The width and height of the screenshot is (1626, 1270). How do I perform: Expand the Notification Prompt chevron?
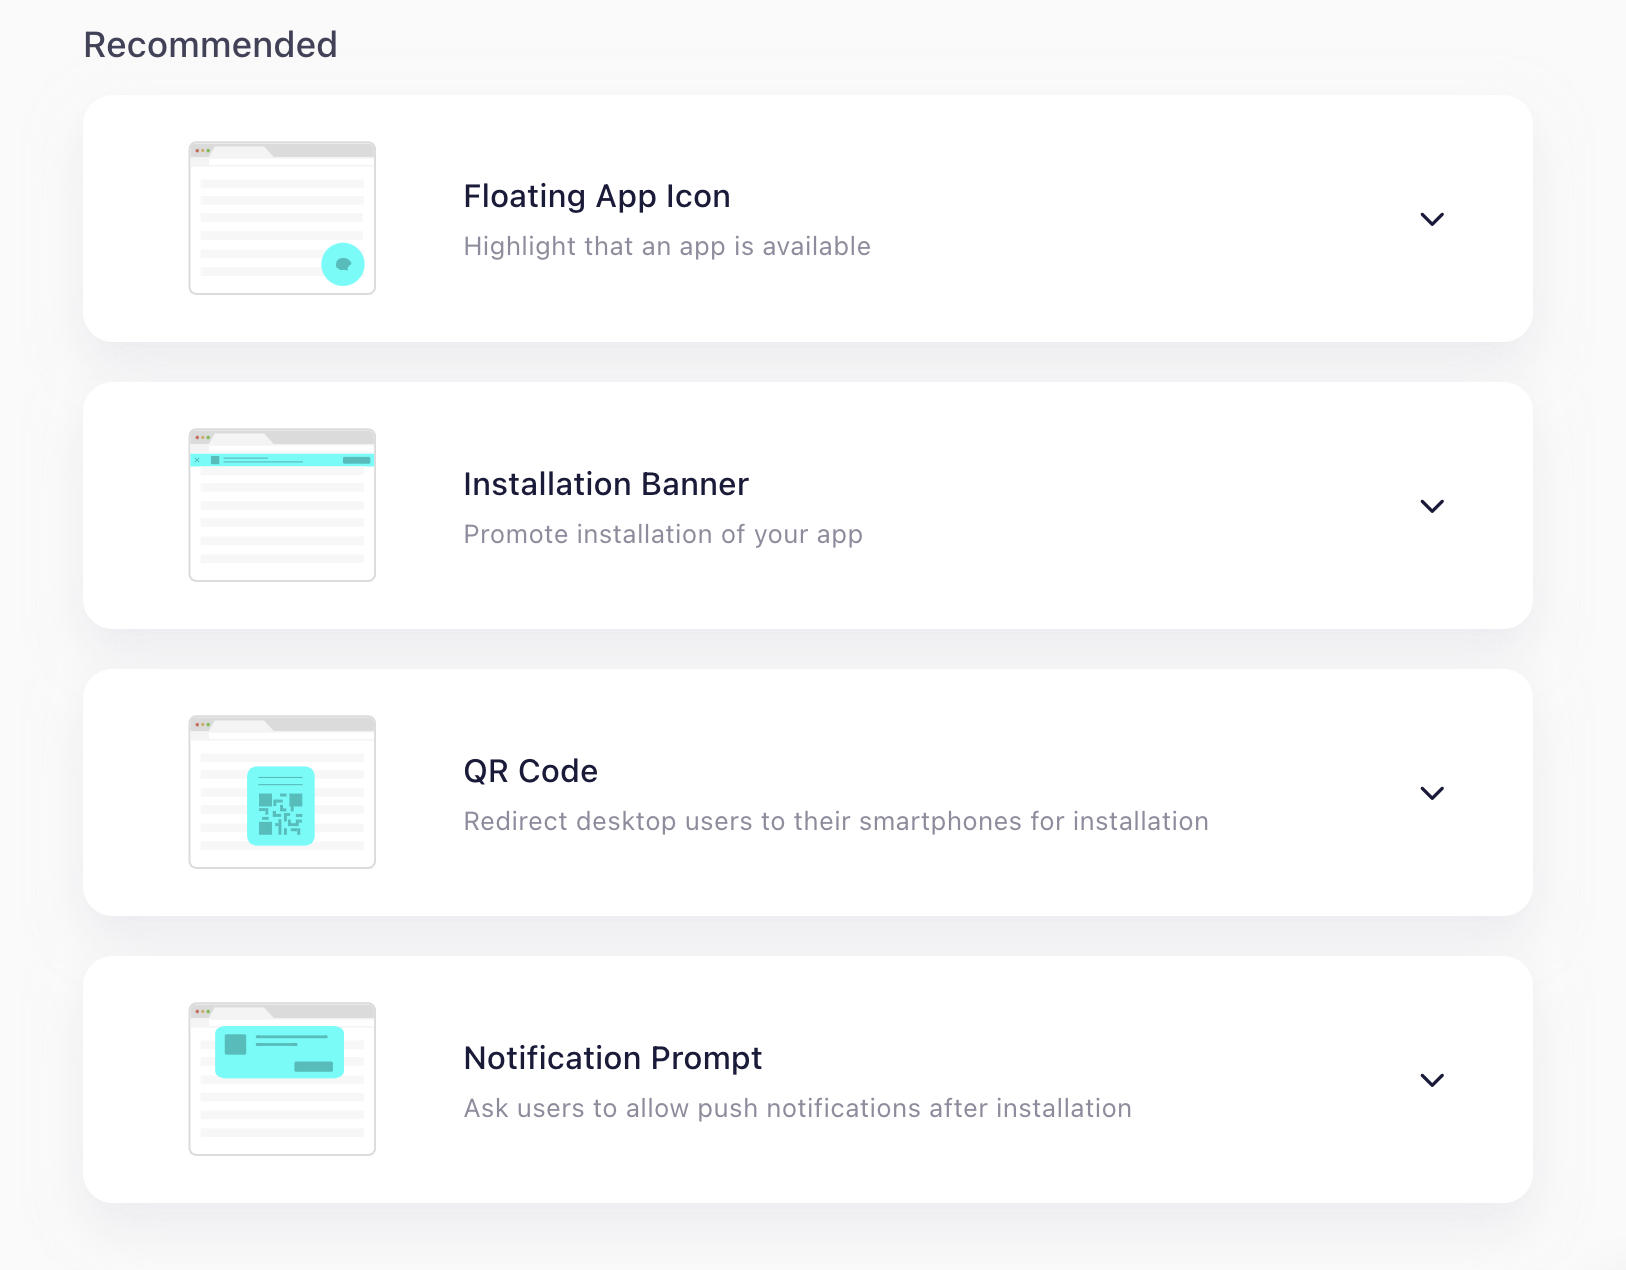pyautogui.click(x=1432, y=1080)
